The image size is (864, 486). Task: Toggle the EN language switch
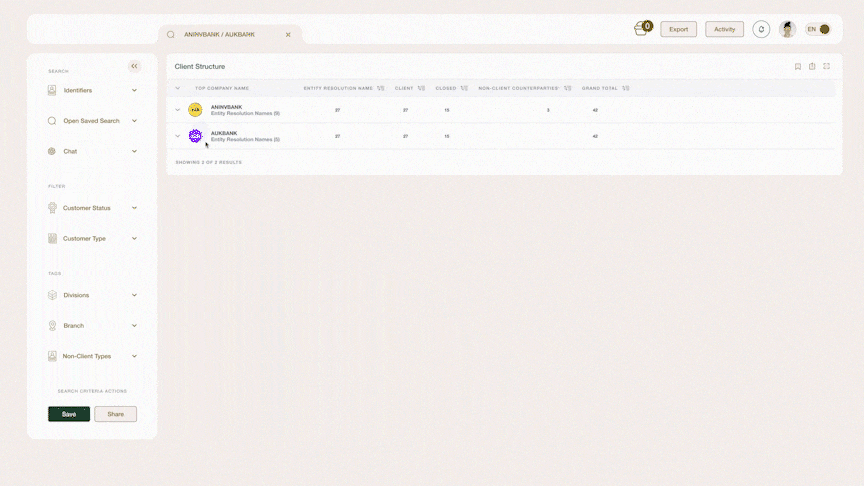coord(818,29)
